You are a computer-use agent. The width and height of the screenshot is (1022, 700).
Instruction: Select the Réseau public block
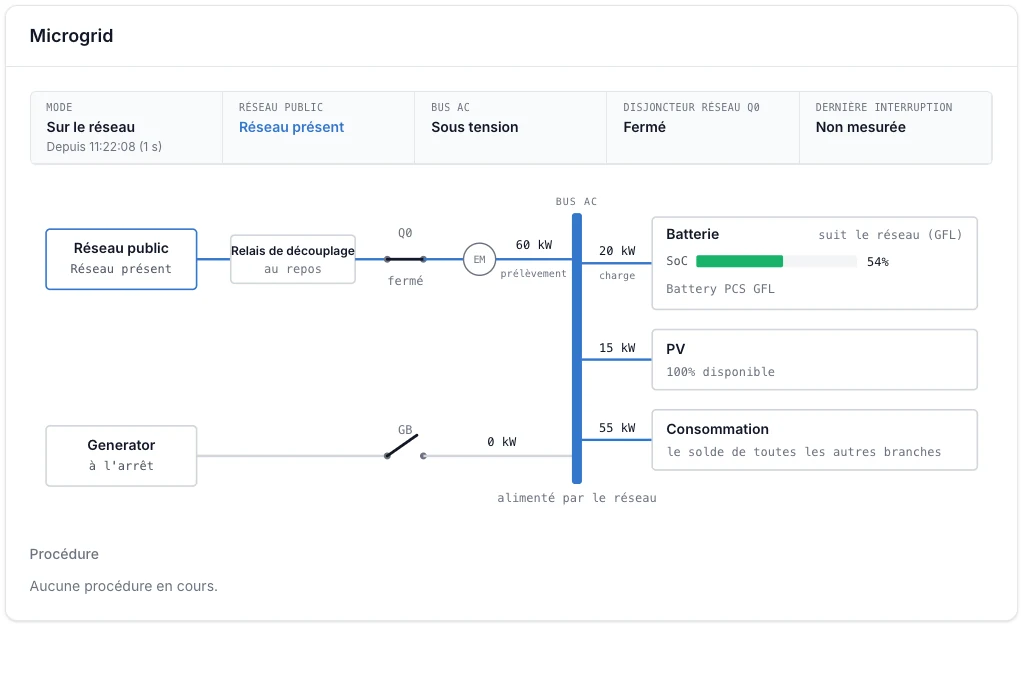(x=121, y=259)
